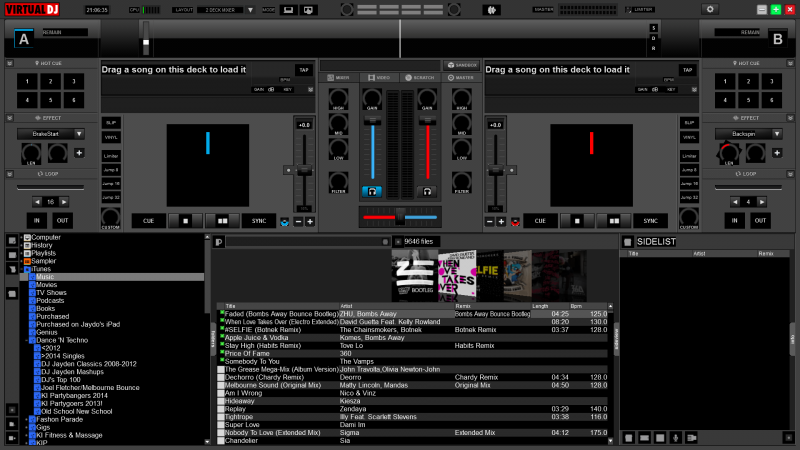This screenshot has width=800, height=450.
Task: Select the Playlists tree item
Action: point(43,253)
